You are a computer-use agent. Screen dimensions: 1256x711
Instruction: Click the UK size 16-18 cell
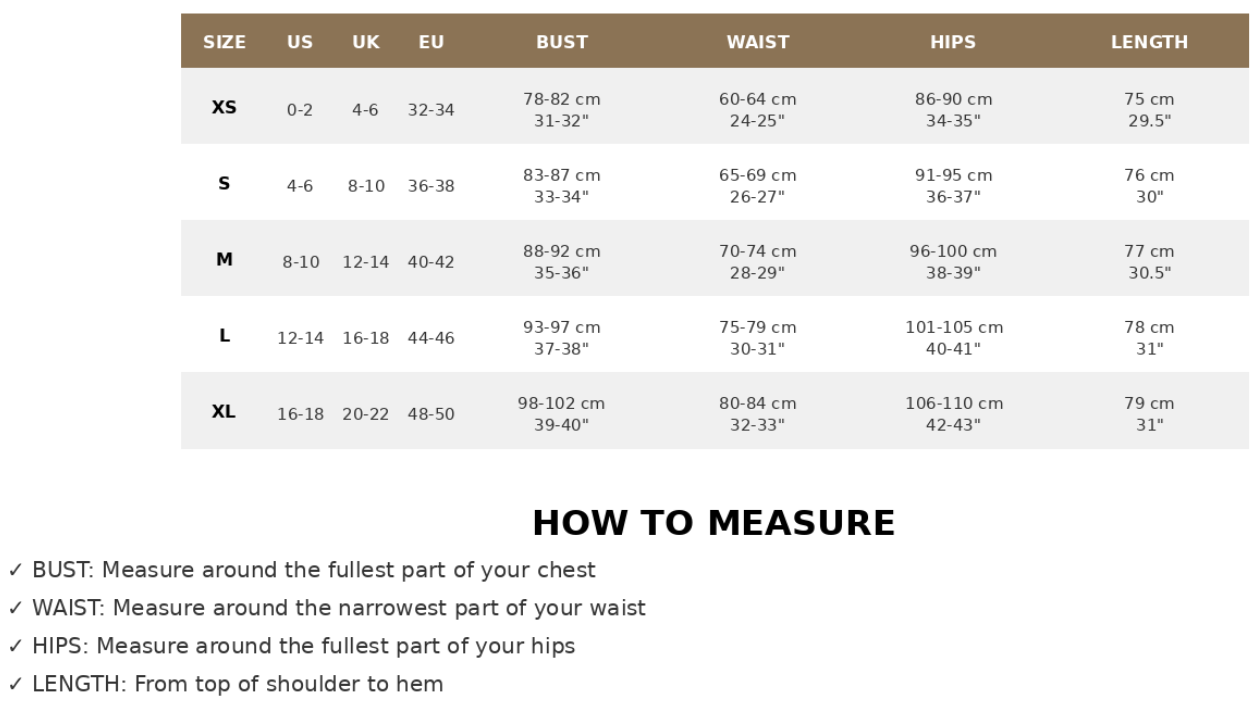click(x=366, y=338)
